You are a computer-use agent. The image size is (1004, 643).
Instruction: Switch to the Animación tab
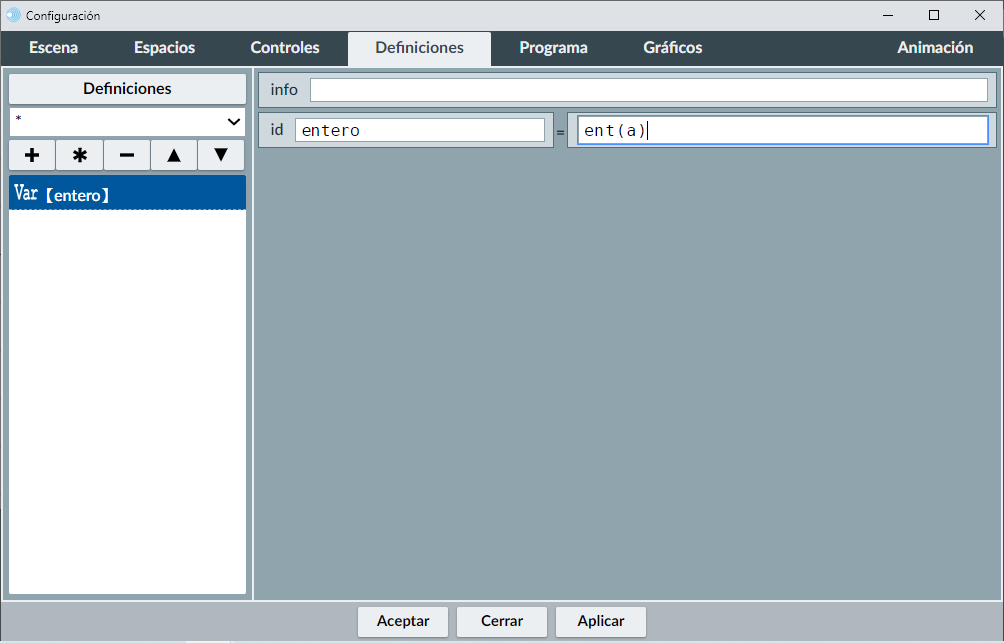(x=935, y=48)
